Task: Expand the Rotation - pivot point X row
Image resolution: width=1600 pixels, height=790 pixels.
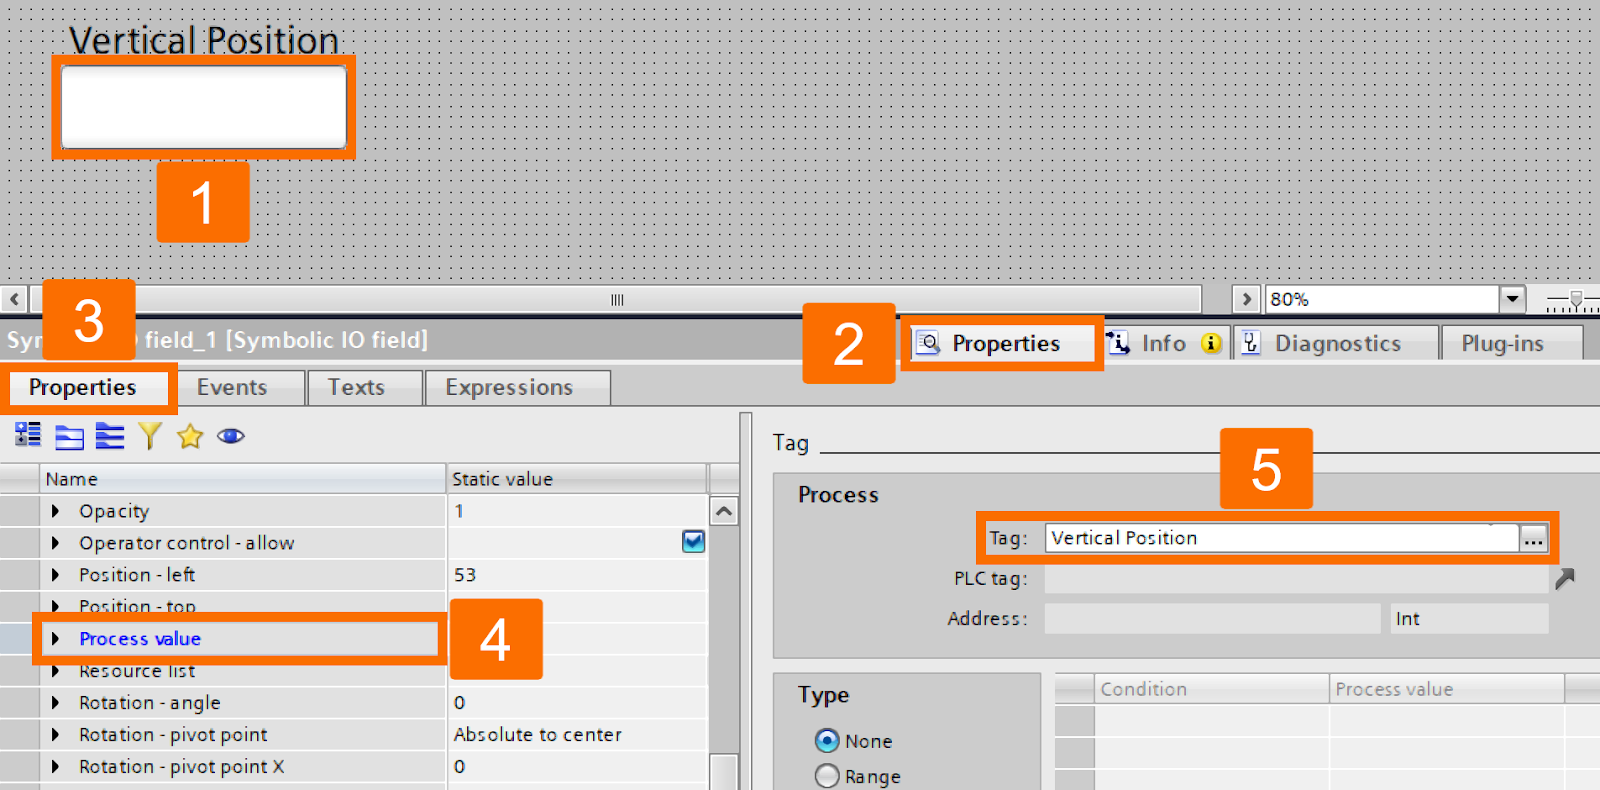Action: pos(55,767)
